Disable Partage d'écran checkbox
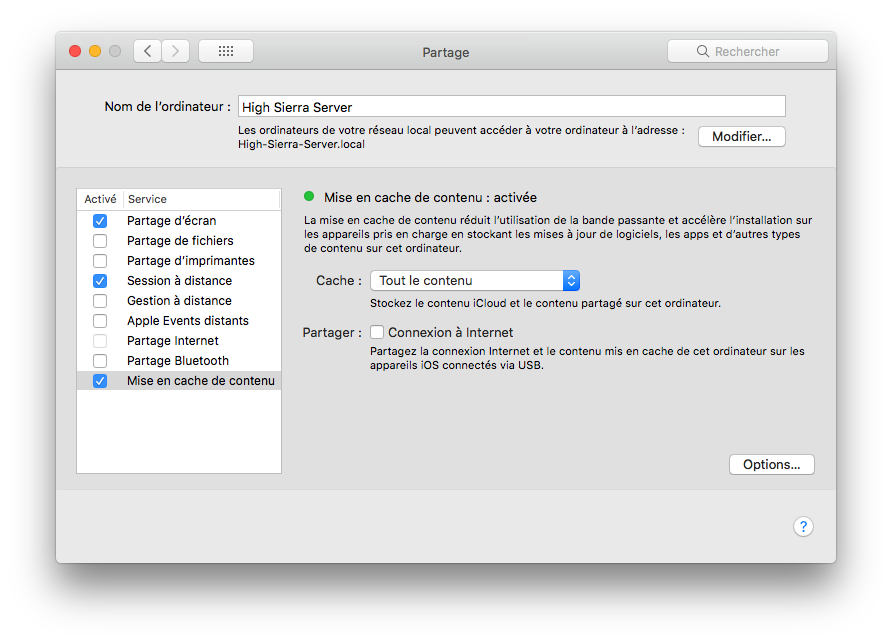This screenshot has width=892, height=643. [100, 221]
